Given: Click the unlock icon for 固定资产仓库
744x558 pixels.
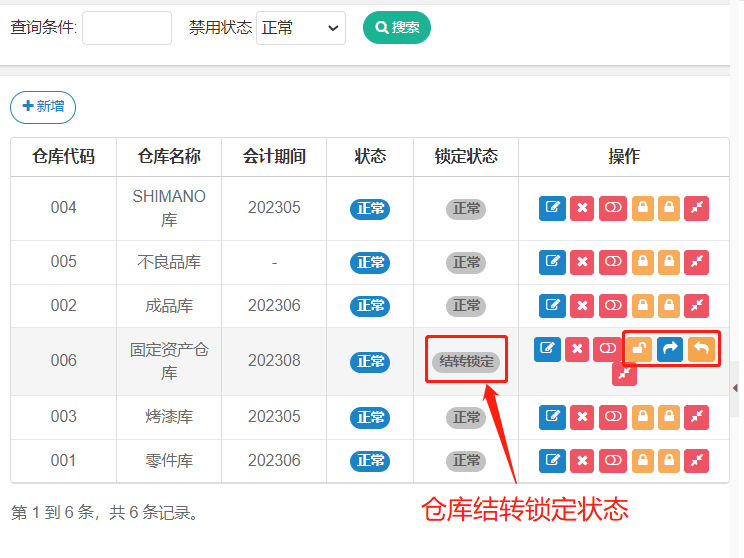Looking at the screenshot, I should click(638, 348).
